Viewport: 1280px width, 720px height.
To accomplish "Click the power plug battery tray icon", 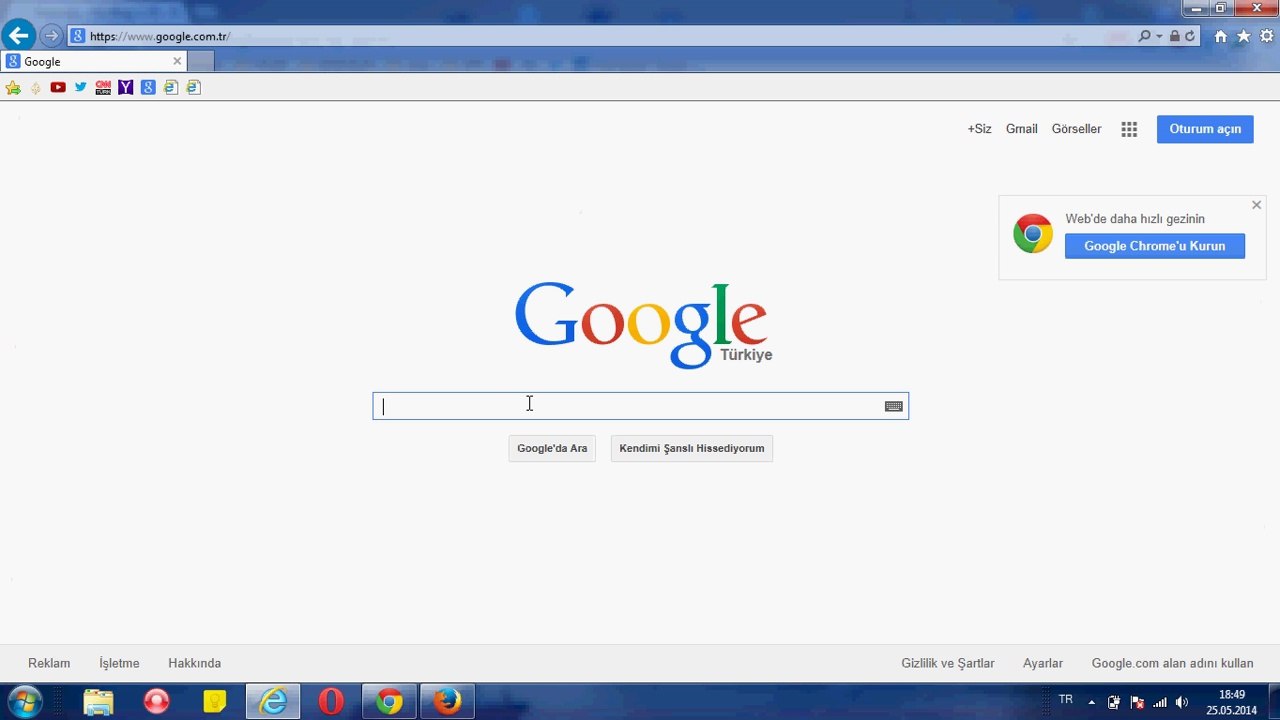I will pyautogui.click(x=1113, y=702).
